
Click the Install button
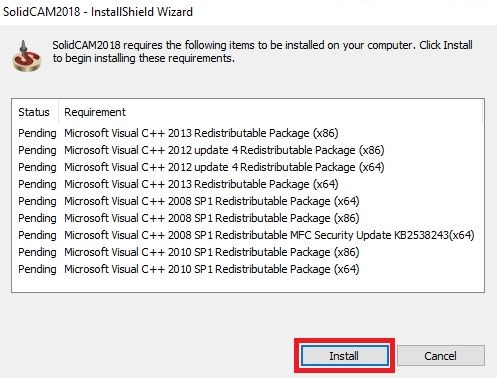pyautogui.click(x=344, y=356)
